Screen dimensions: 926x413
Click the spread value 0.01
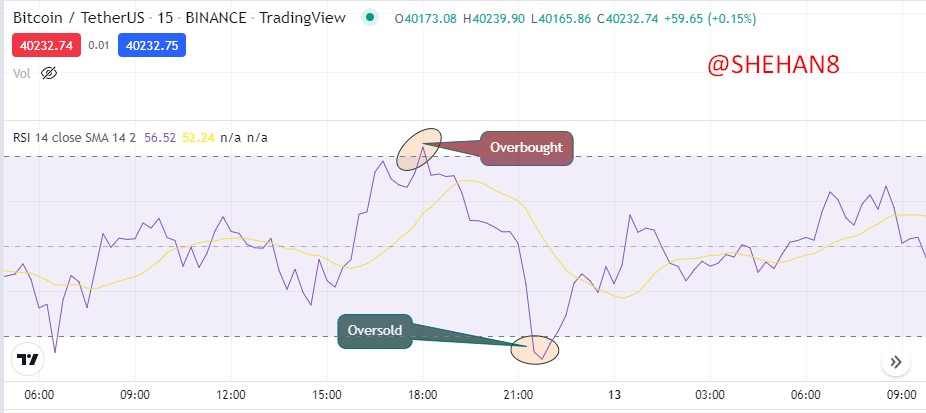[x=99, y=45]
